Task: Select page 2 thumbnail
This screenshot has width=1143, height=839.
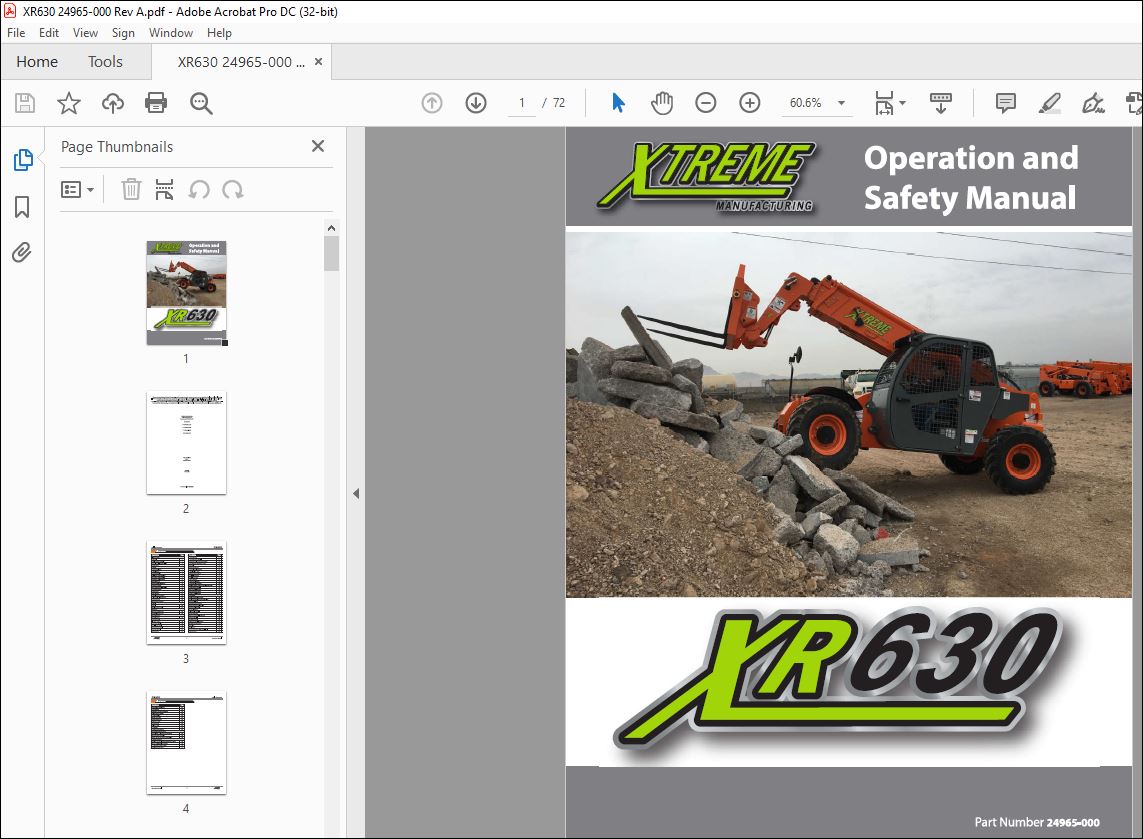Action: click(187, 443)
